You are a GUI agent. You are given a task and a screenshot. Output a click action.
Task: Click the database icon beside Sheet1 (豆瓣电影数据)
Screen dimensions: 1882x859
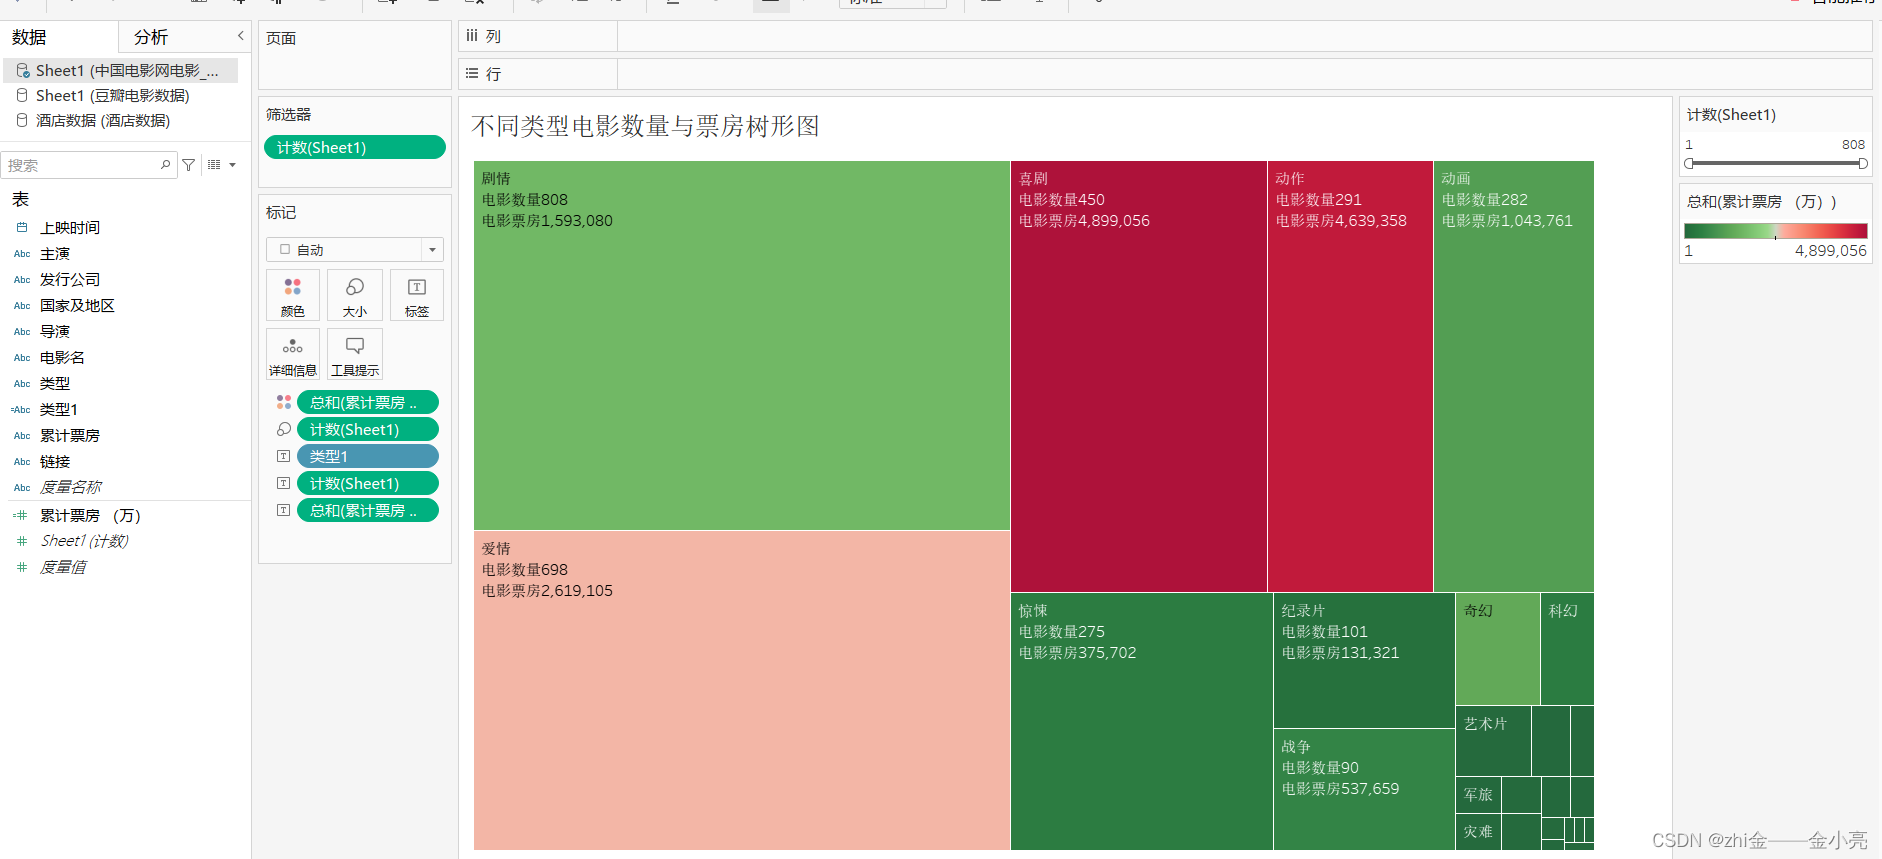[22, 95]
